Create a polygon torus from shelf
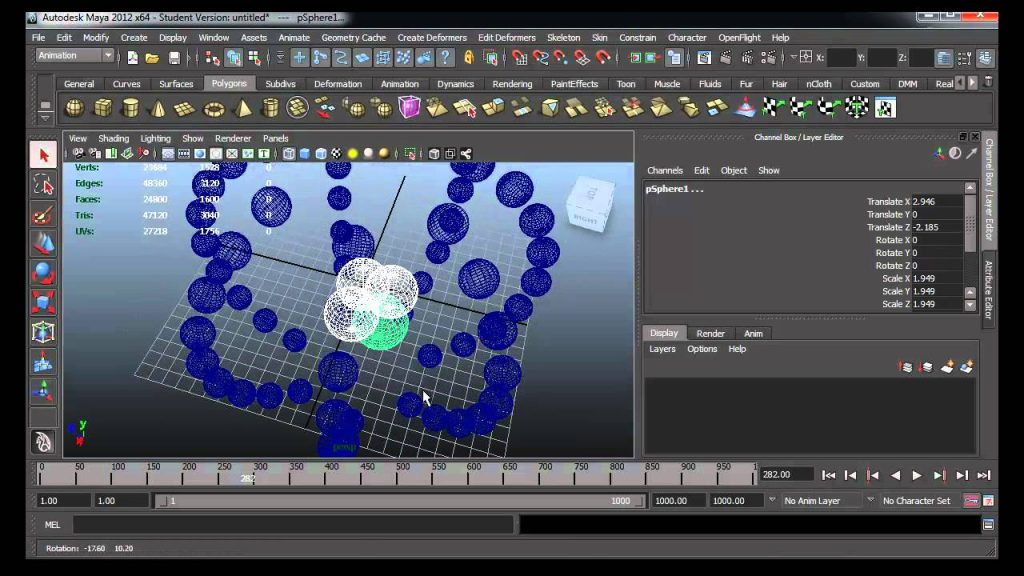 214,108
